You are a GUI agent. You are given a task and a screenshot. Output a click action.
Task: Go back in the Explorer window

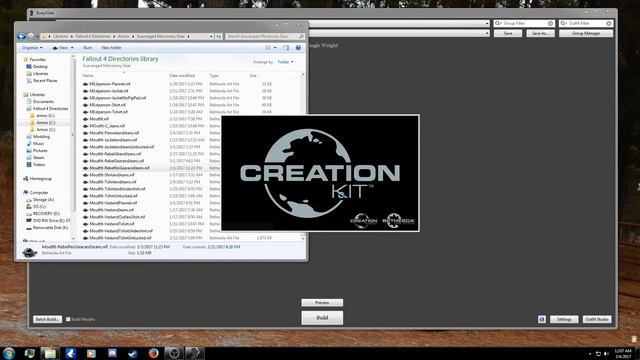pos(22,36)
